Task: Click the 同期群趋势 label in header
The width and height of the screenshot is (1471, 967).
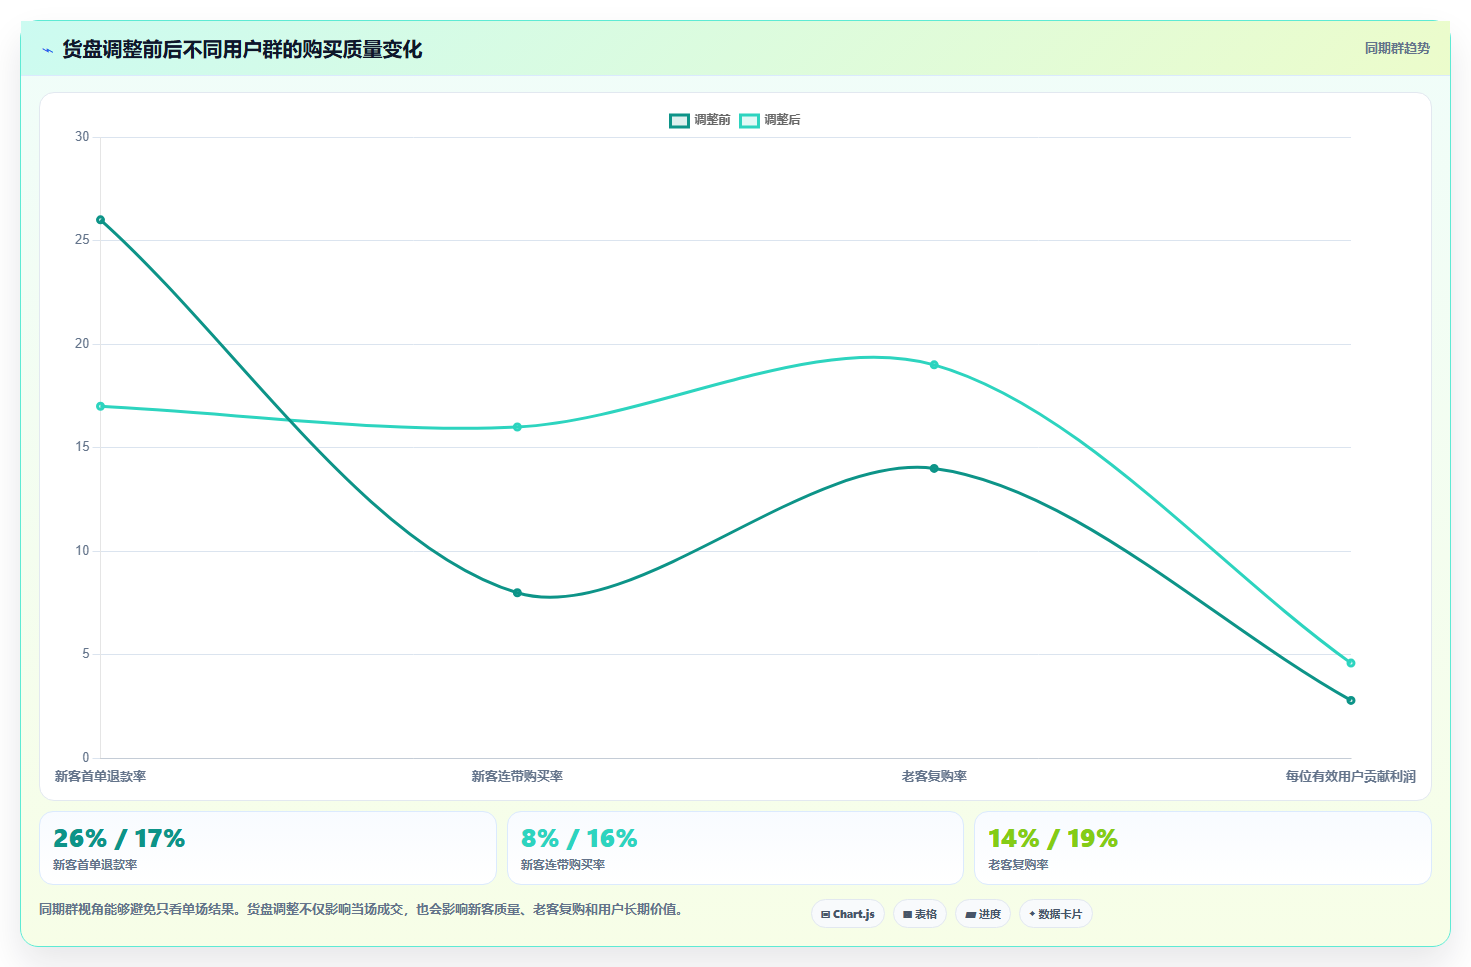Action: [x=1397, y=48]
